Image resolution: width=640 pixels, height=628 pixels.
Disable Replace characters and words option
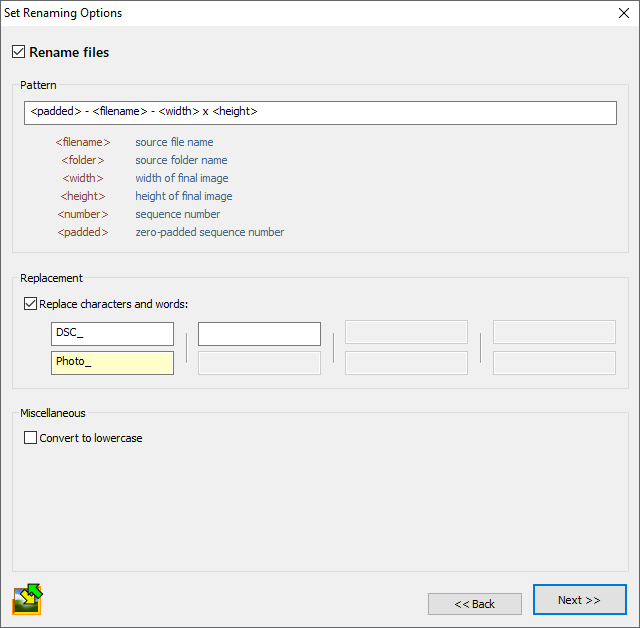pos(30,304)
